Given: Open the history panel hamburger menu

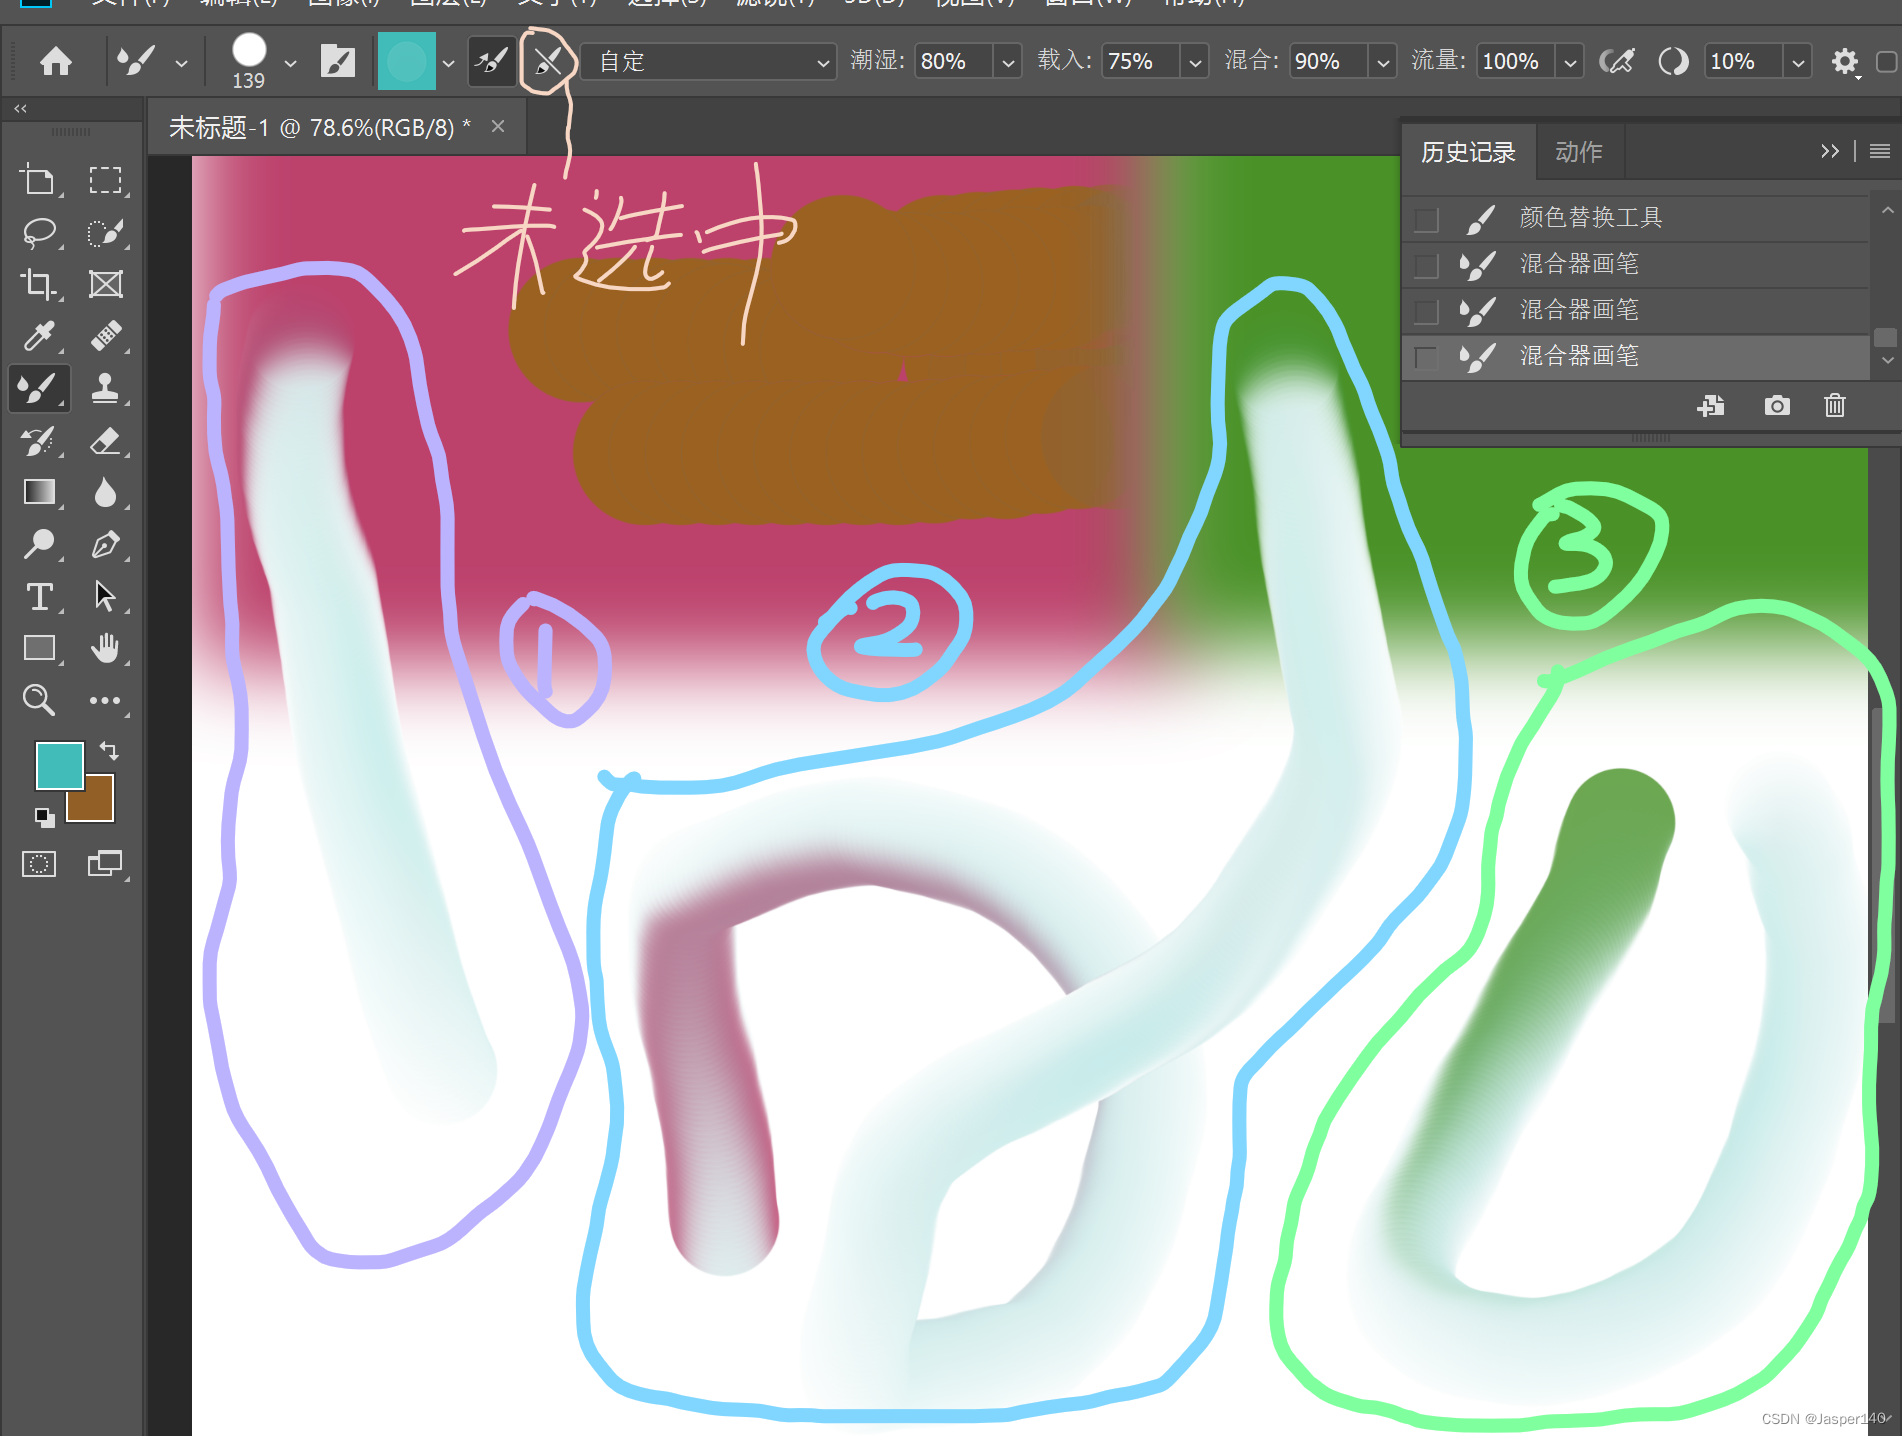Looking at the screenshot, I should 1879,152.
